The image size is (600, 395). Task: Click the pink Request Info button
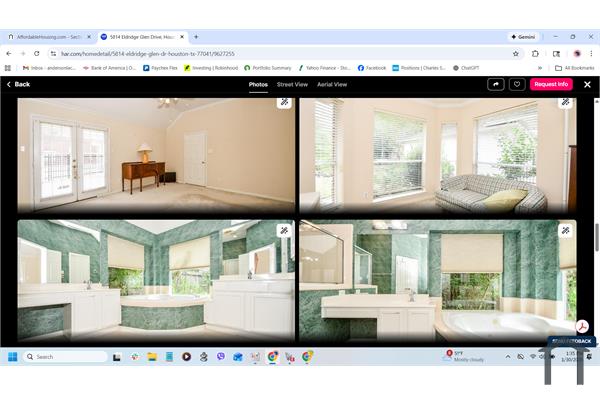pos(551,84)
